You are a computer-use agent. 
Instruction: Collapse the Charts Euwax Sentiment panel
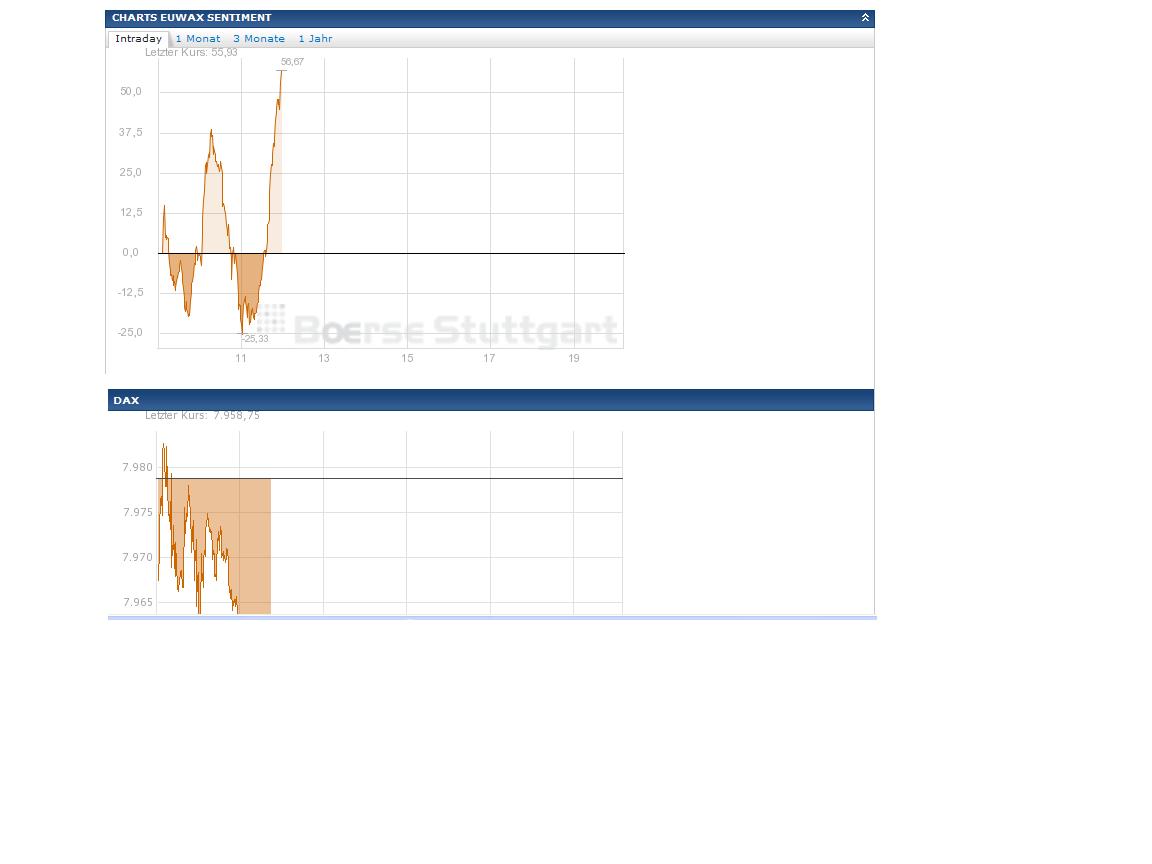(865, 18)
